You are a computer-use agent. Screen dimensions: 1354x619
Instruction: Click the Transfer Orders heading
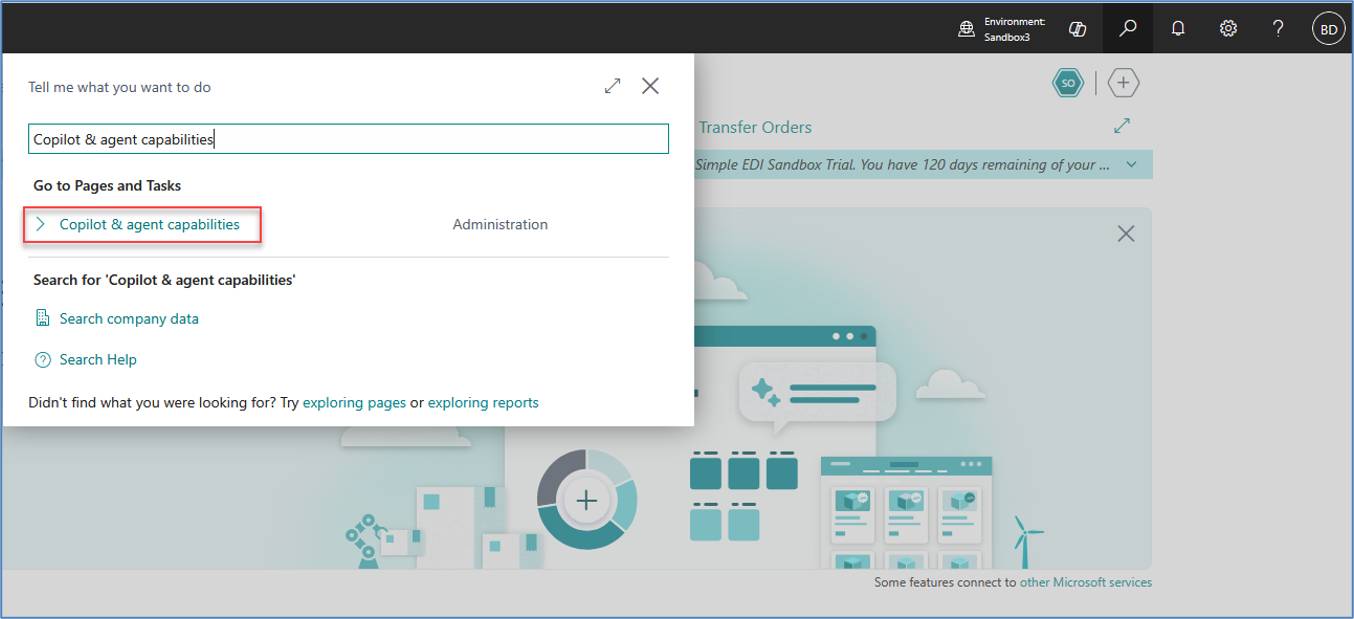pos(755,127)
